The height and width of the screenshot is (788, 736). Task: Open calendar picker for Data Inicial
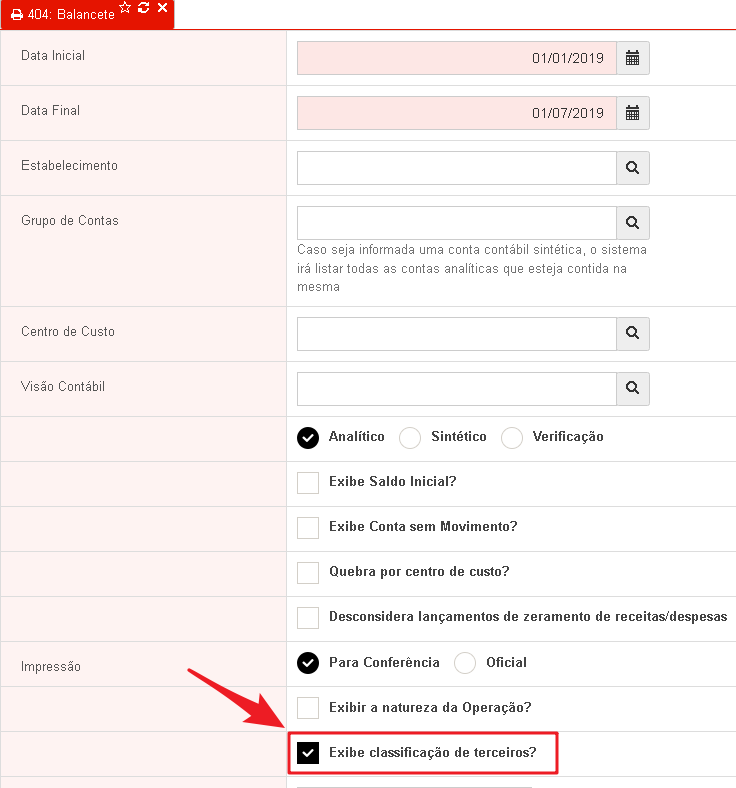pos(633,58)
